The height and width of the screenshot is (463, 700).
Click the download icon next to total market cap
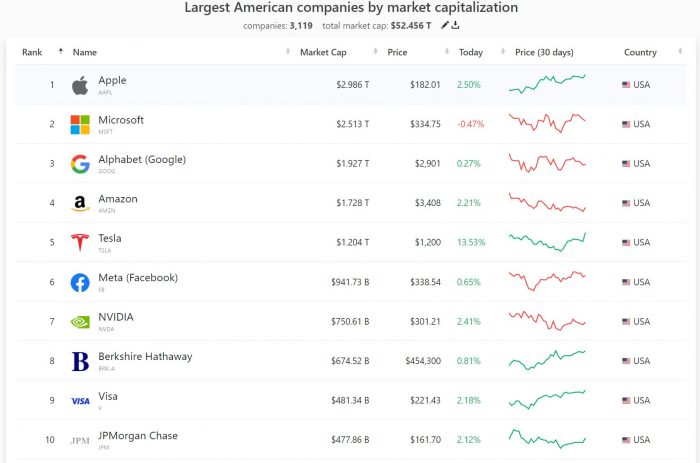click(x=456, y=25)
